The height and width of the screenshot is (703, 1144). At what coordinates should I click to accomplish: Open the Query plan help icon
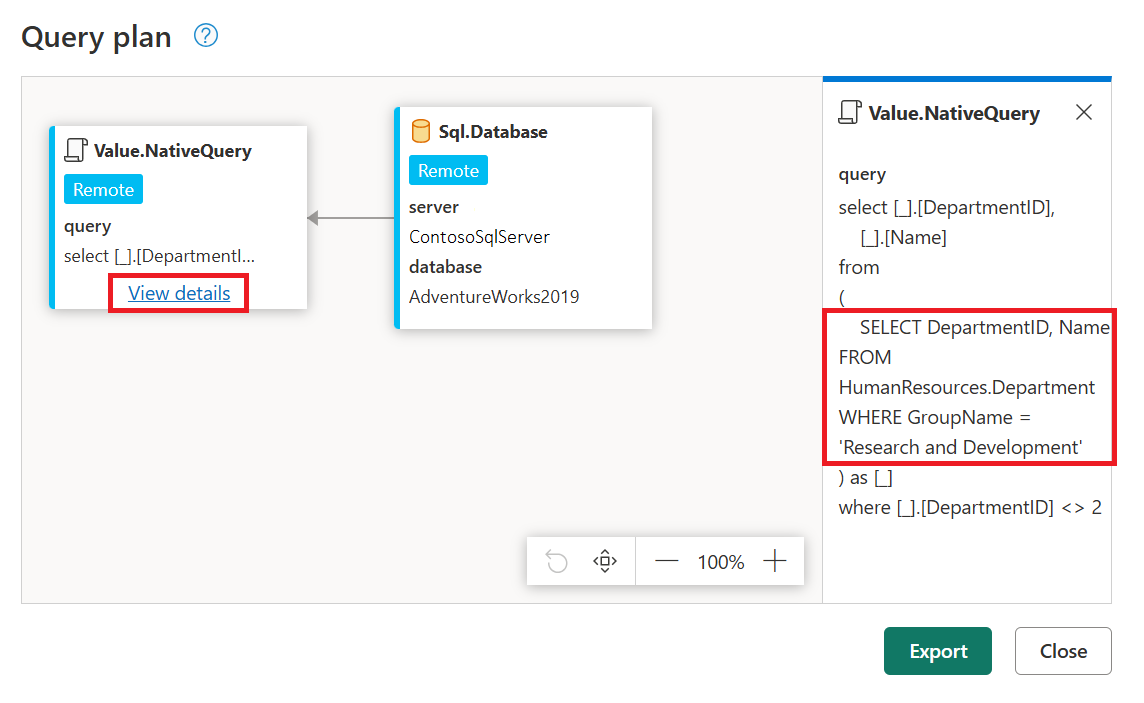(205, 34)
